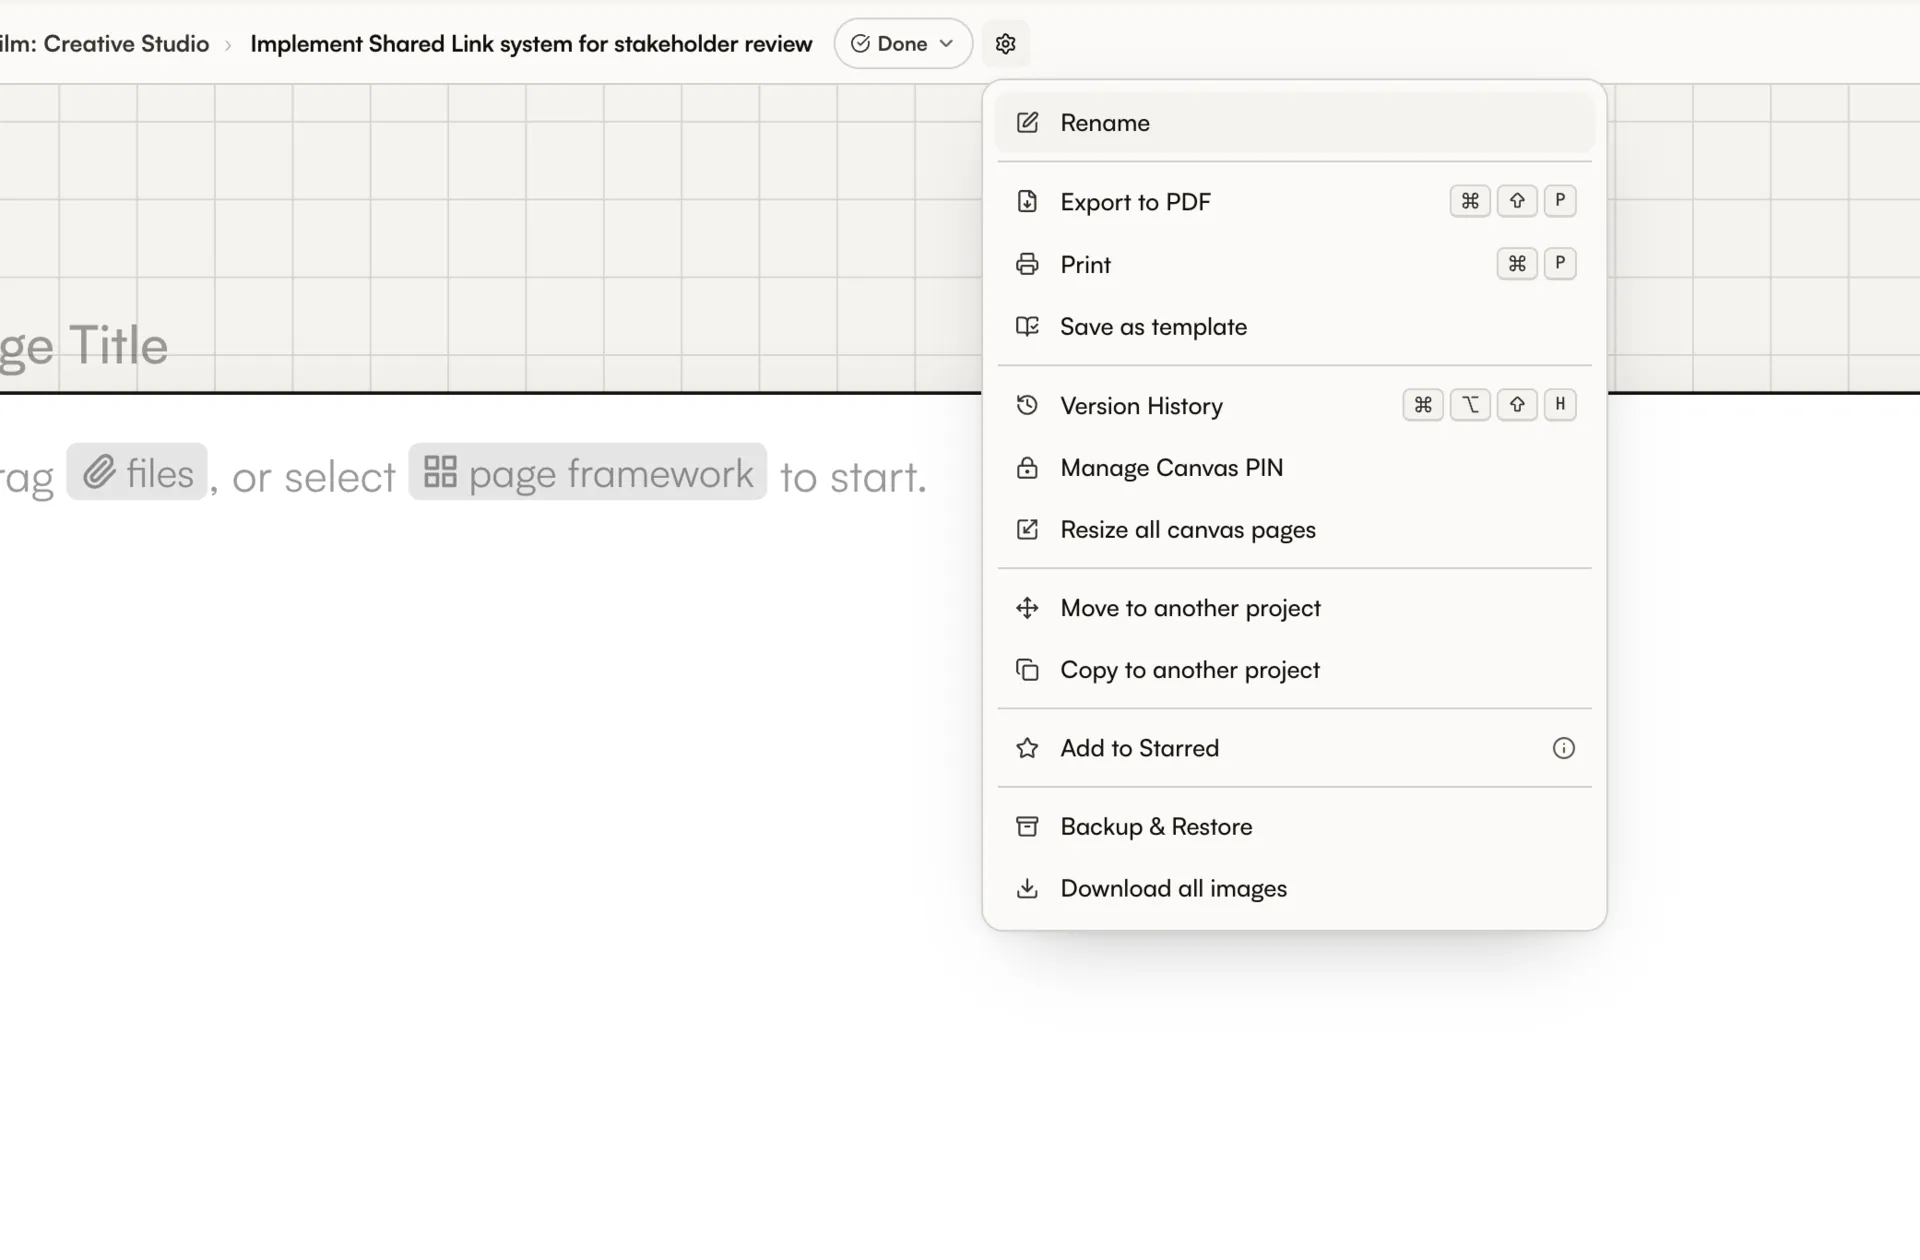The height and width of the screenshot is (1260, 1920).
Task: Open the Done status dropdown
Action: [x=903, y=44]
